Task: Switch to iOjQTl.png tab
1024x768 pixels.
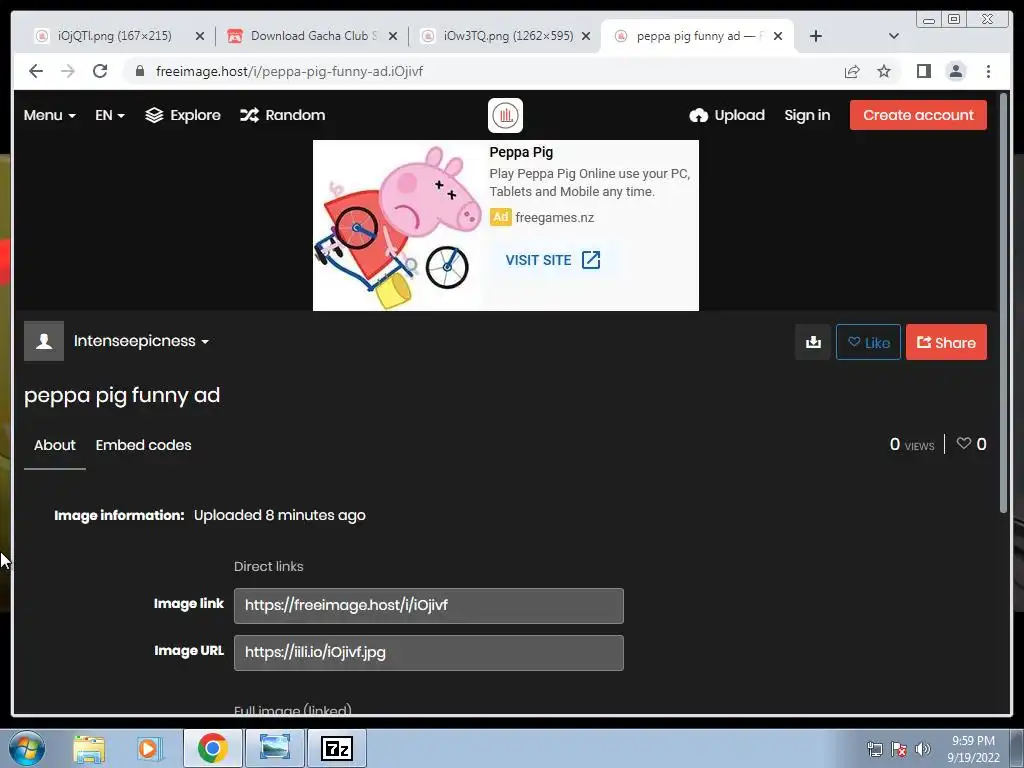Action: tap(114, 36)
